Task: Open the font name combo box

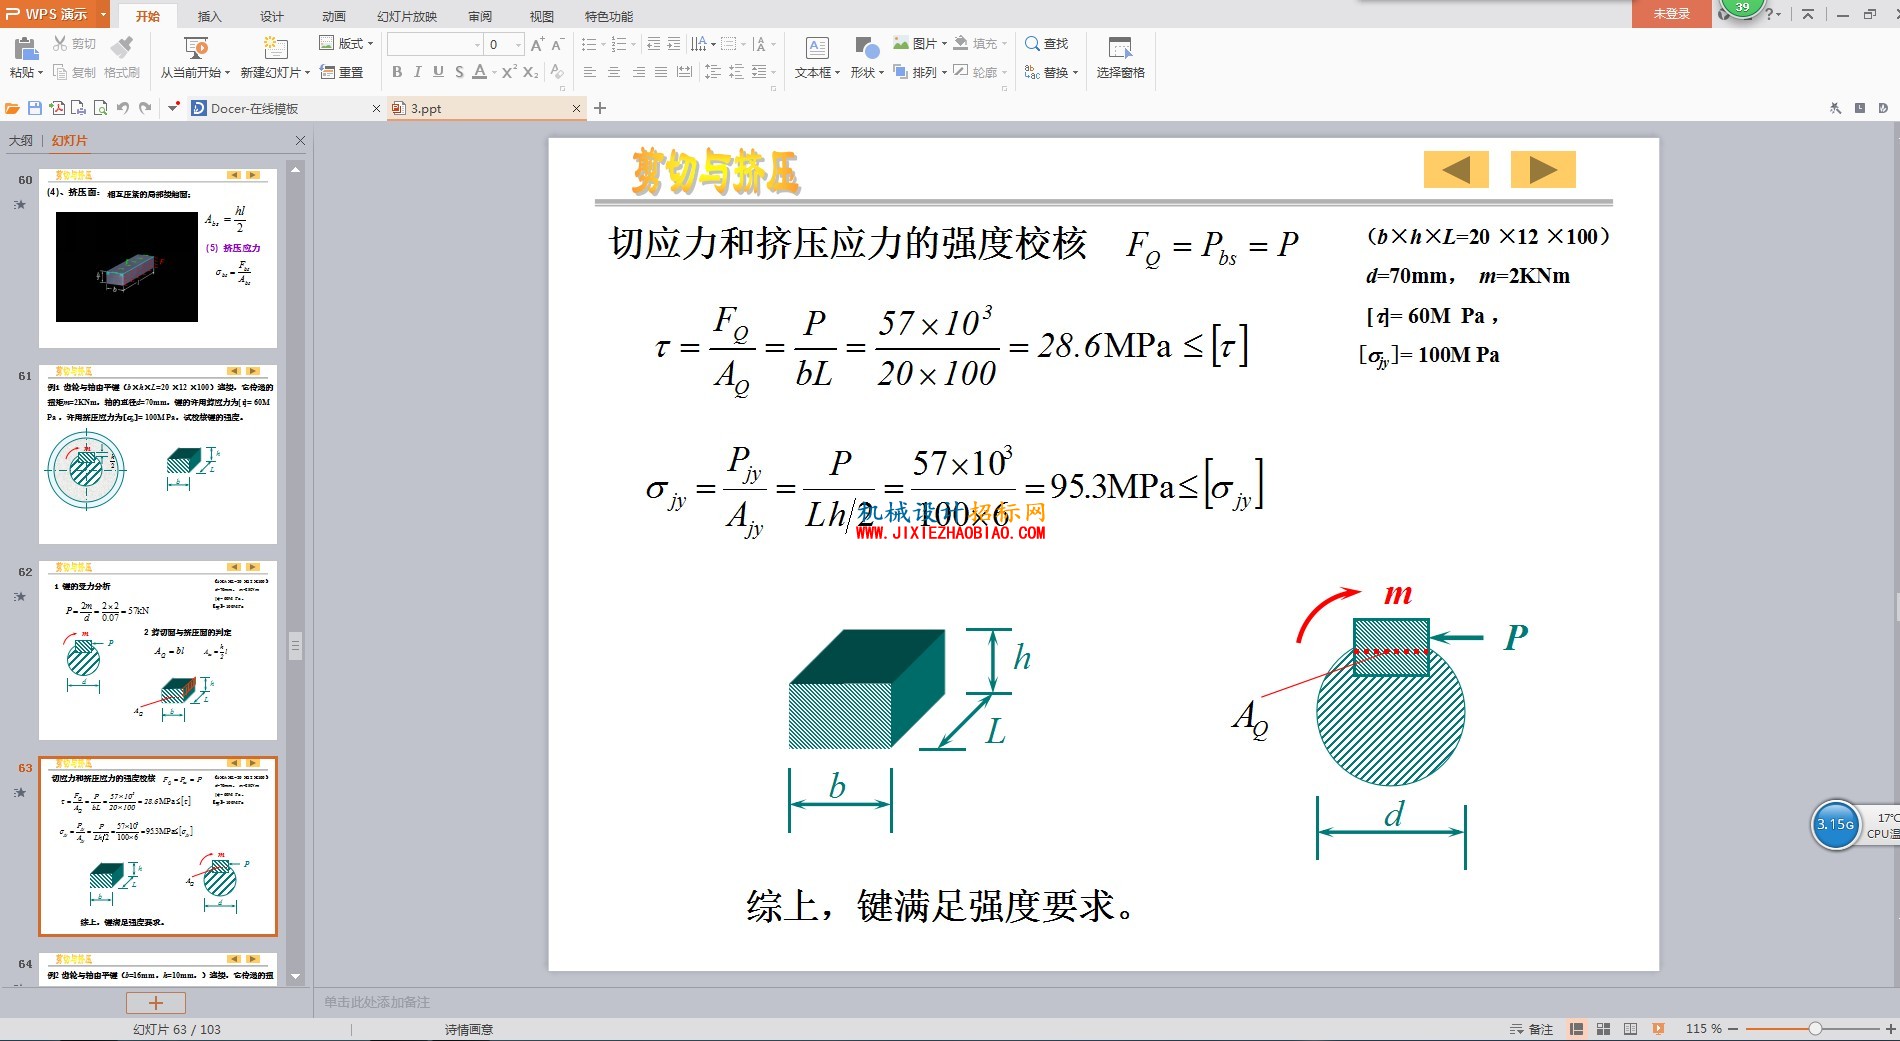Action: [435, 44]
